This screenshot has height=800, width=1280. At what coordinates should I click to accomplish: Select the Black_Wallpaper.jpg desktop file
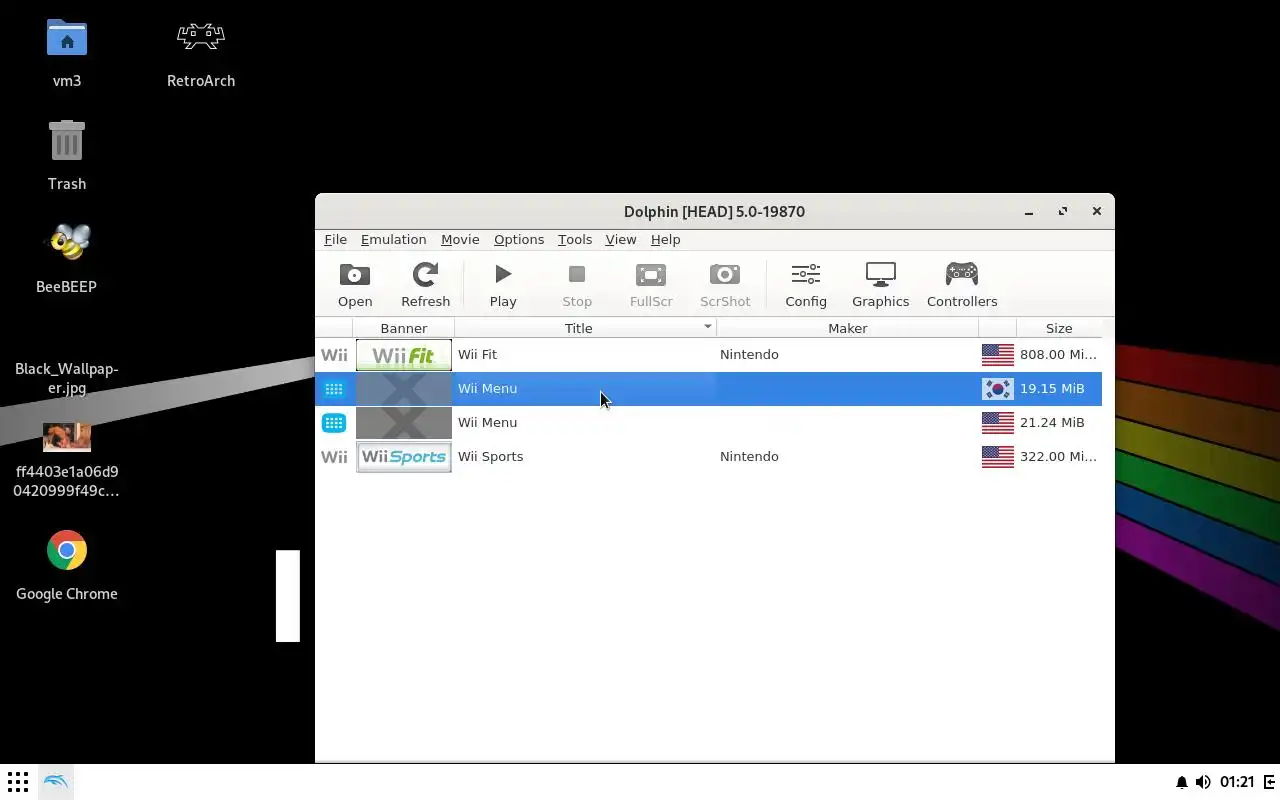click(67, 378)
